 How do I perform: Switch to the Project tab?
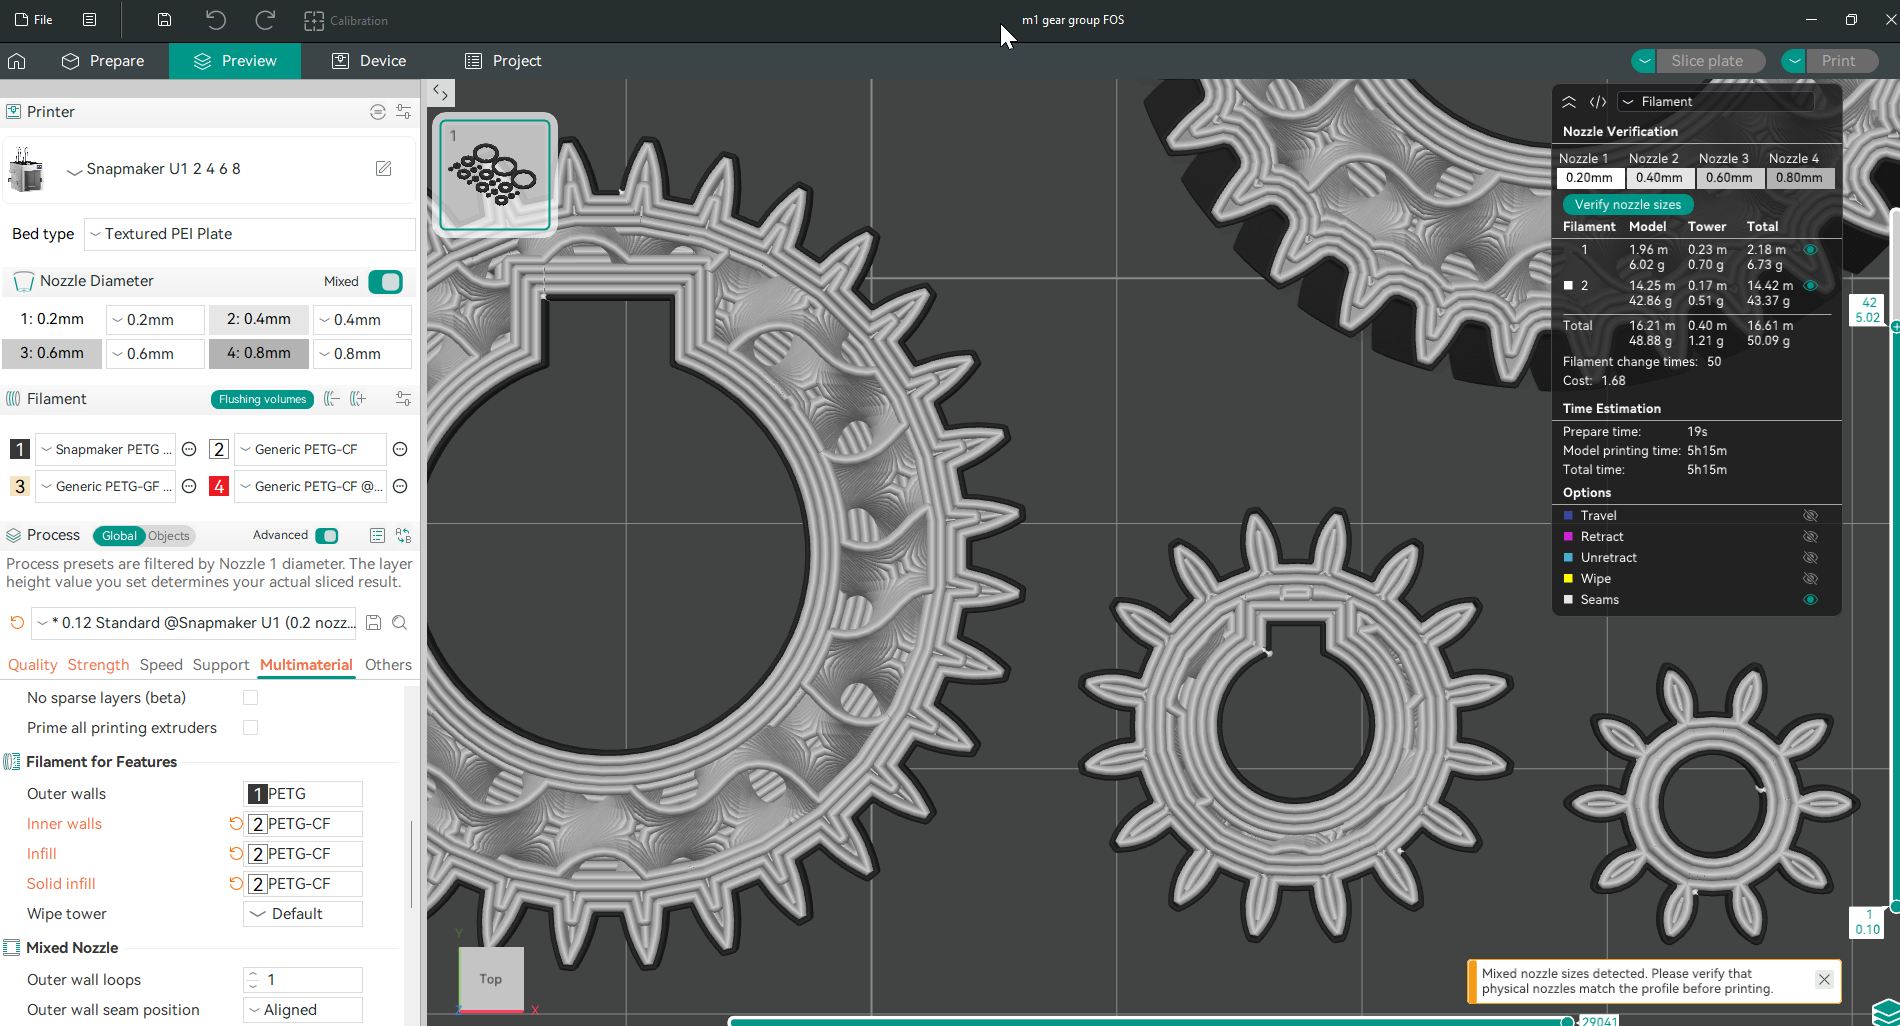(x=503, y=61)
